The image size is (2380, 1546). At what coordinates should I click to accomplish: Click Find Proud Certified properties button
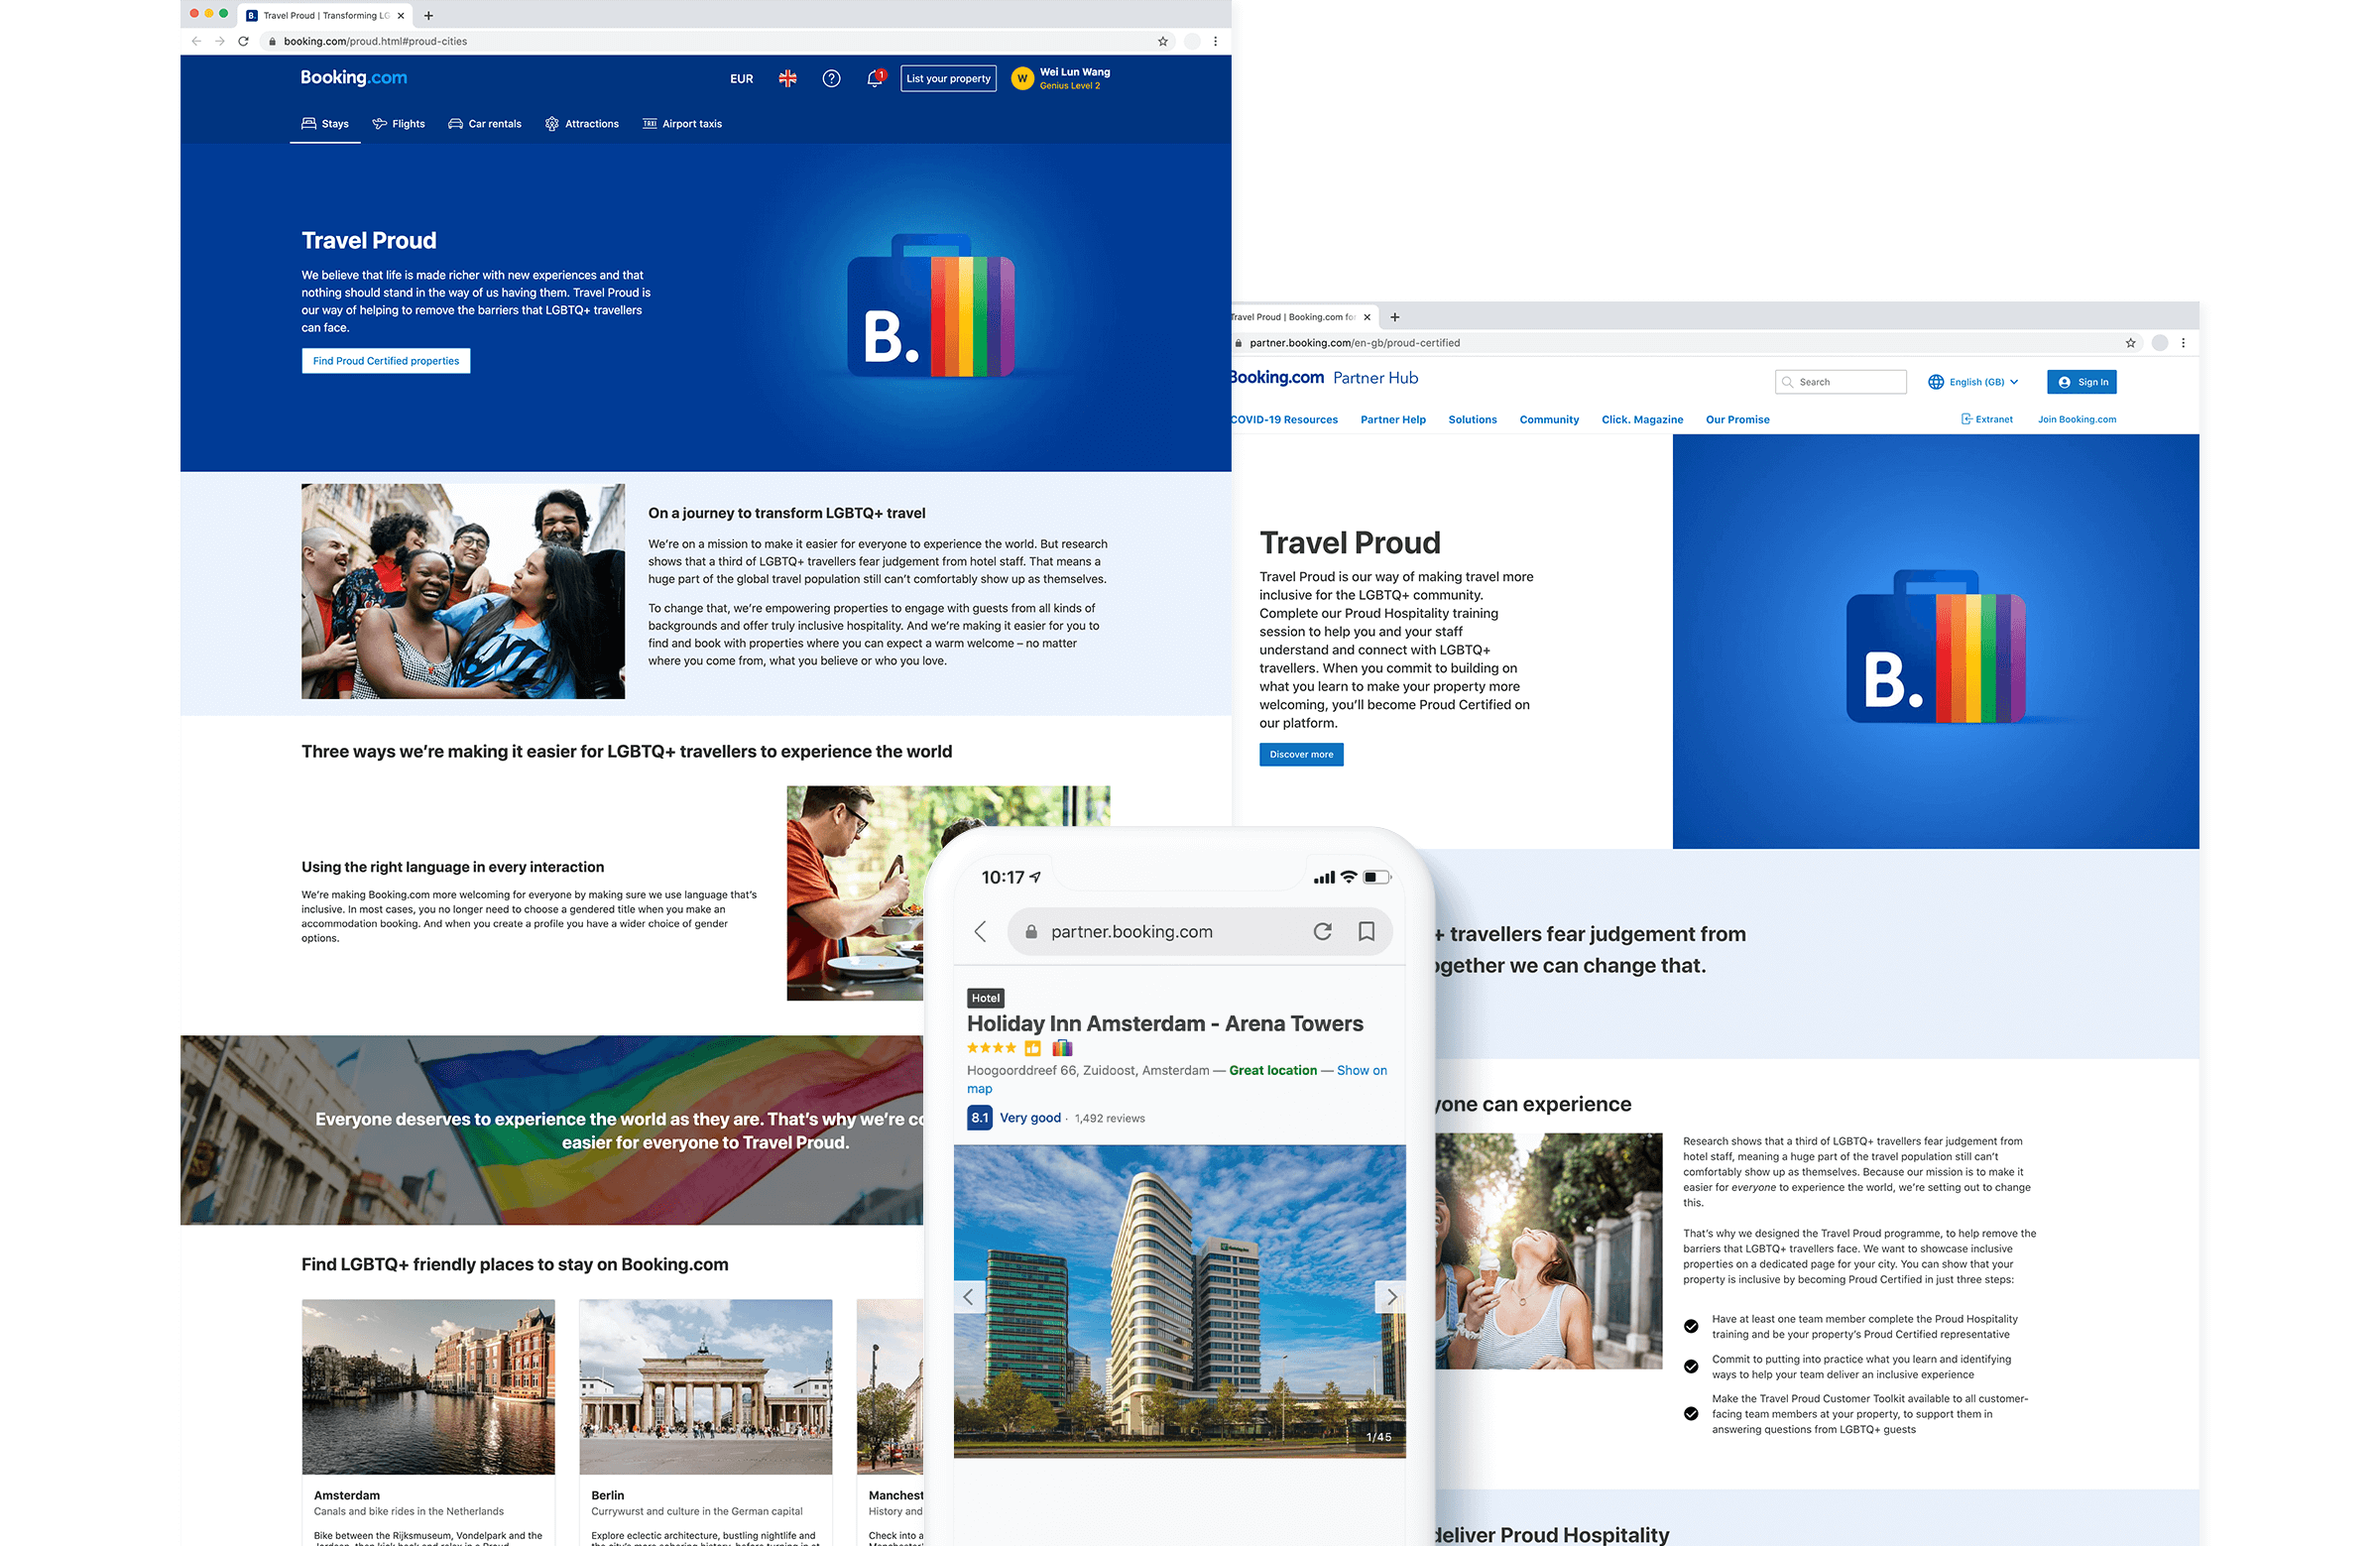[x=386, y=361]
